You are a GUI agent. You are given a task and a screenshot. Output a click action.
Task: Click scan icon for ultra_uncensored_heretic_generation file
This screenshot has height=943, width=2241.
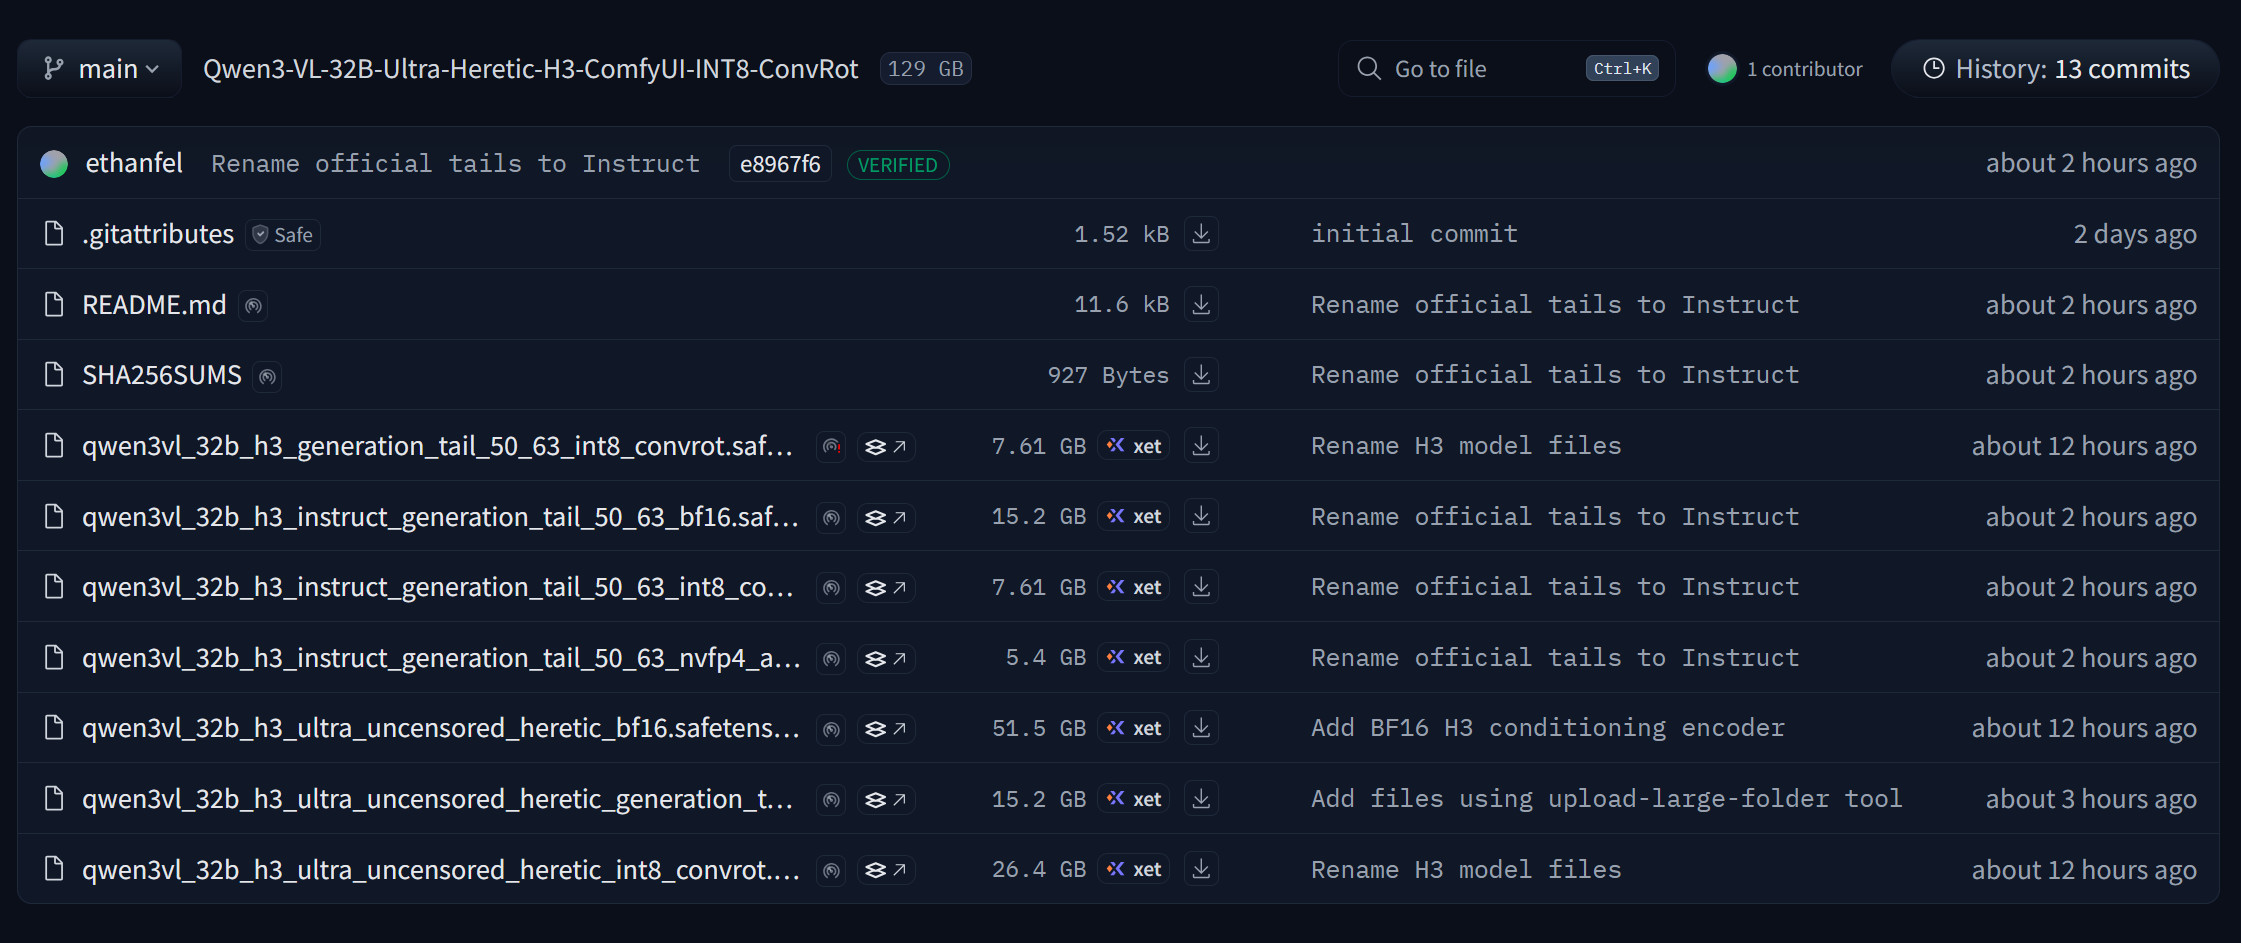831,800
